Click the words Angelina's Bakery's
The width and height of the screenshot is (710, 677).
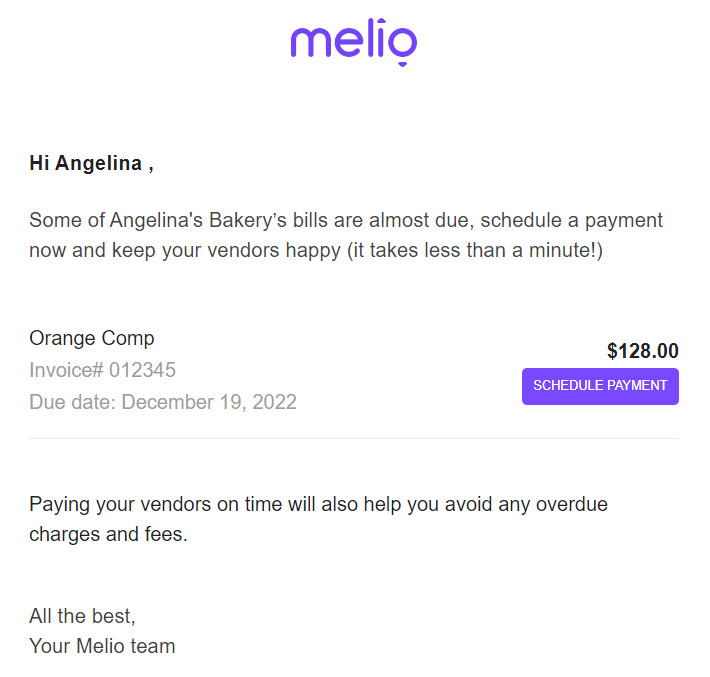(x=198, y=221)
